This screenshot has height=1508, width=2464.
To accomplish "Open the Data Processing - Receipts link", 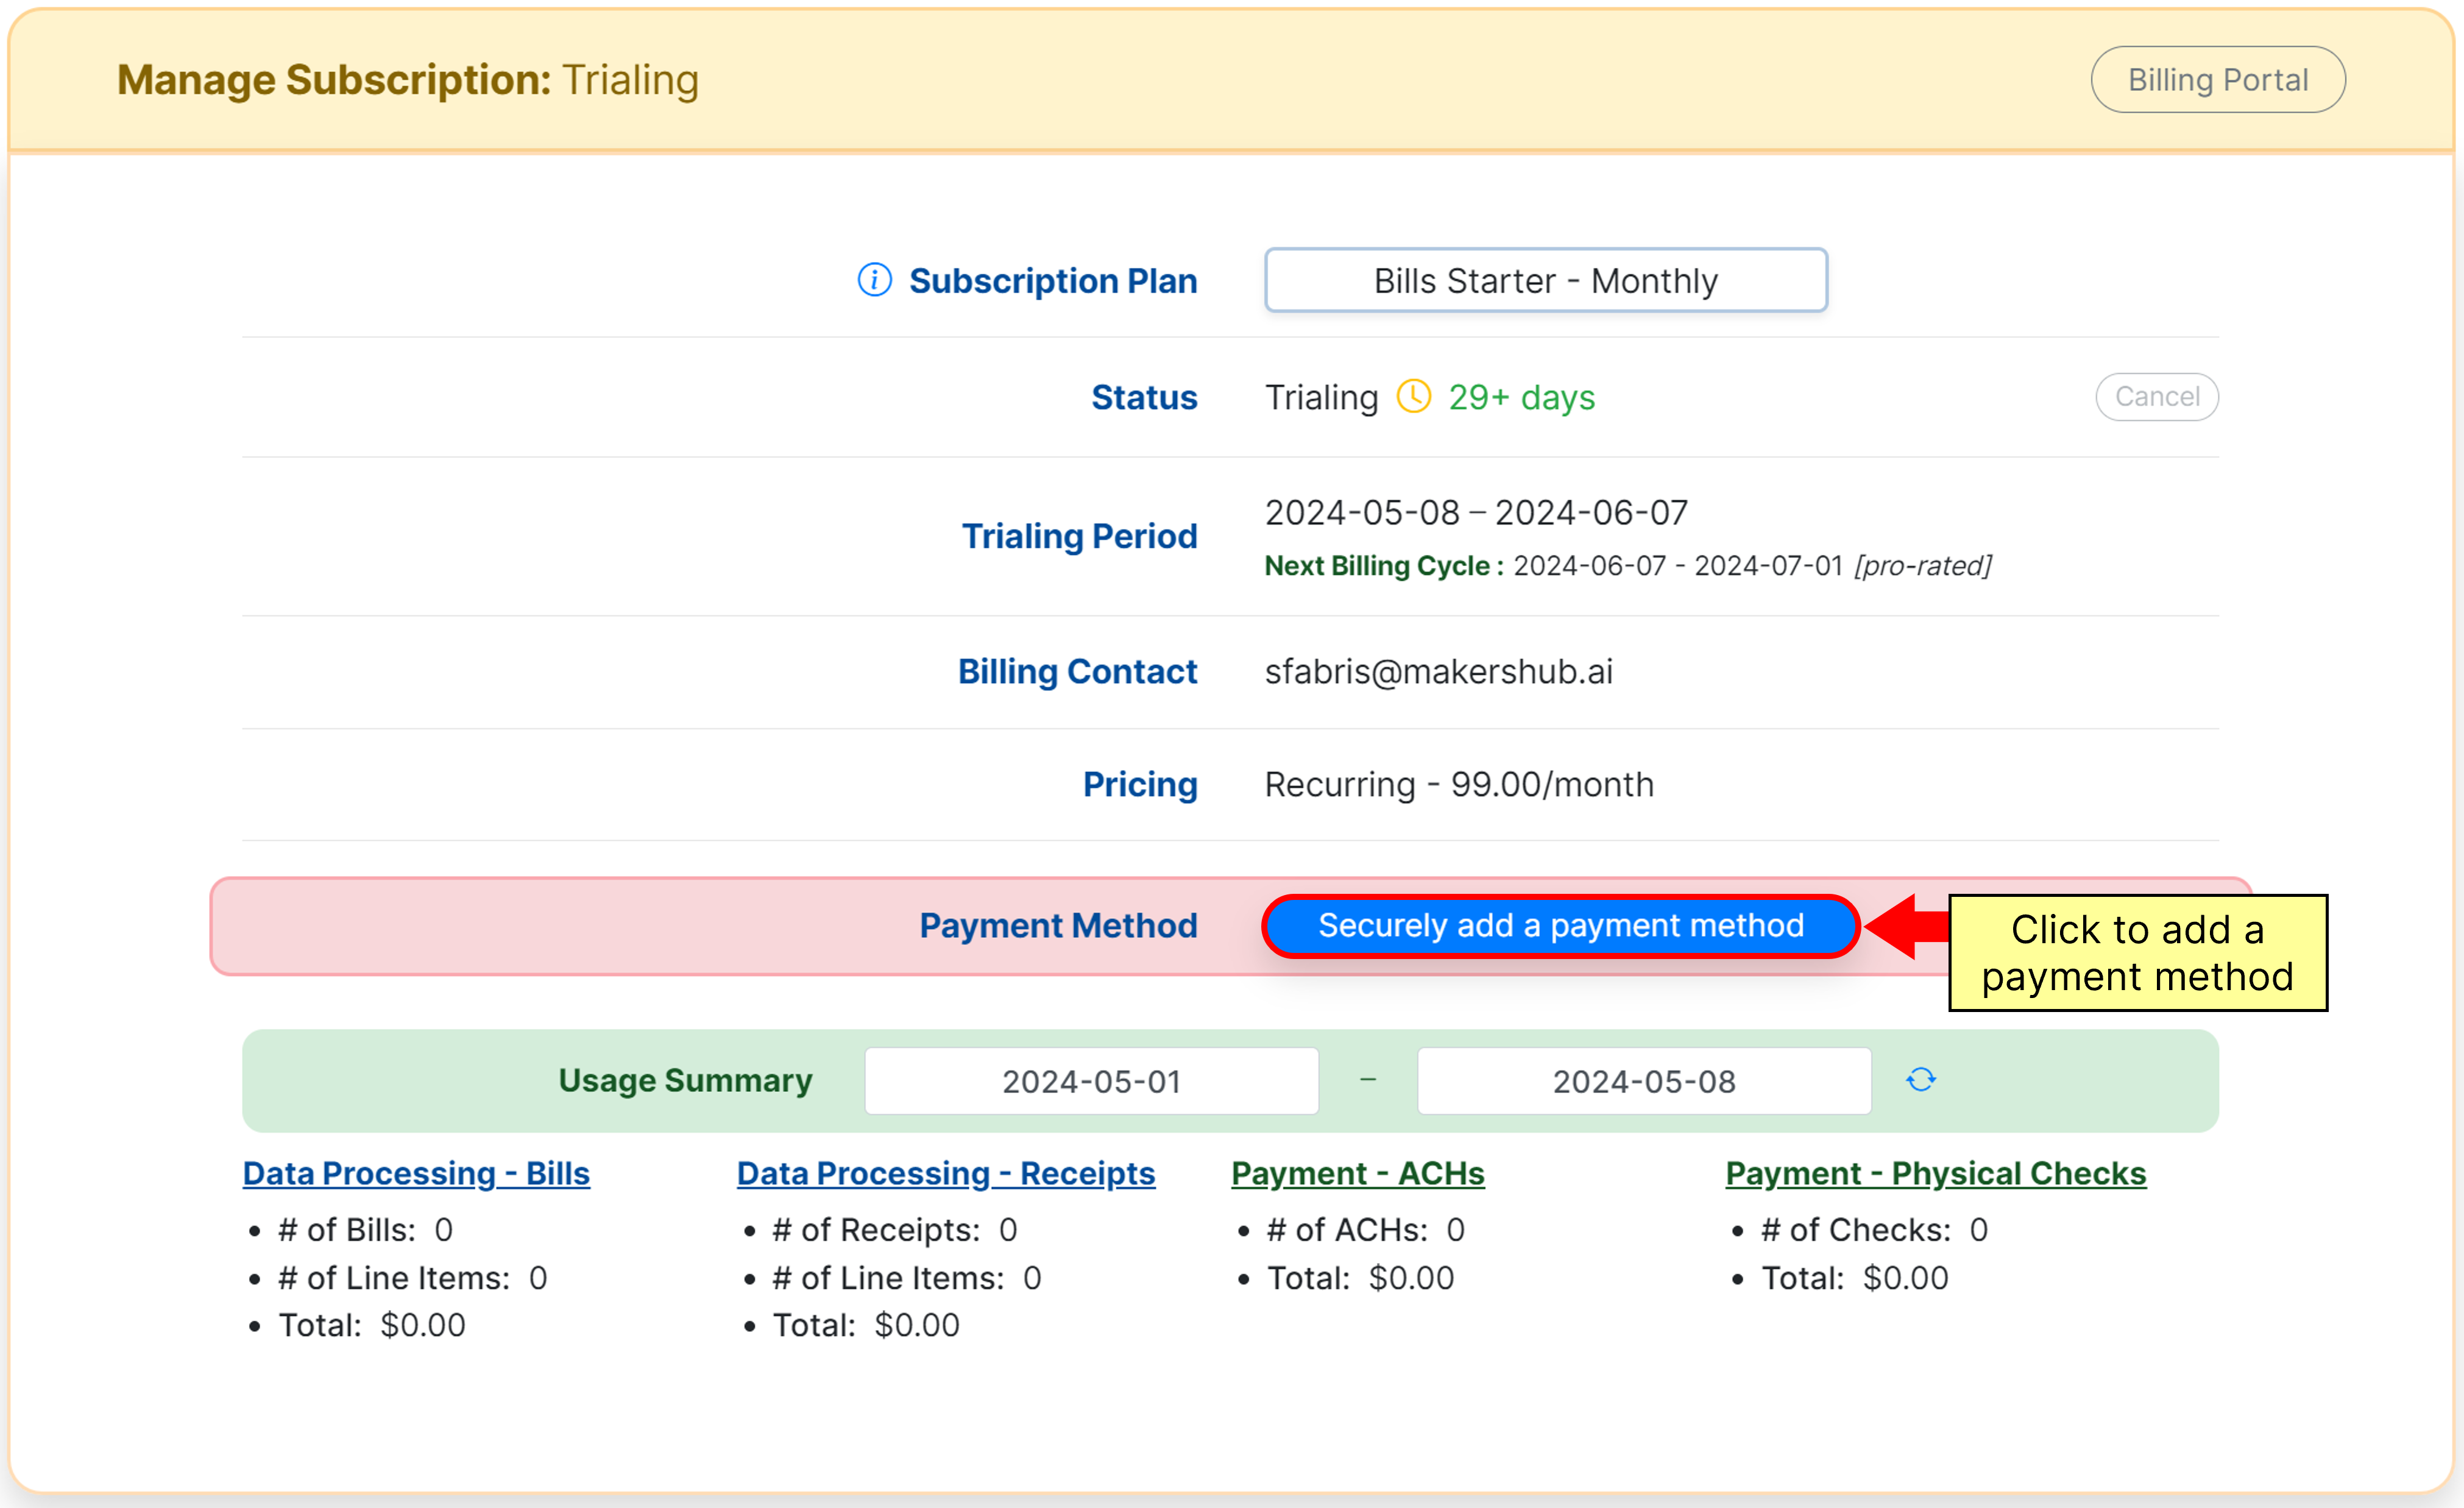I will tap(945, 1173).
